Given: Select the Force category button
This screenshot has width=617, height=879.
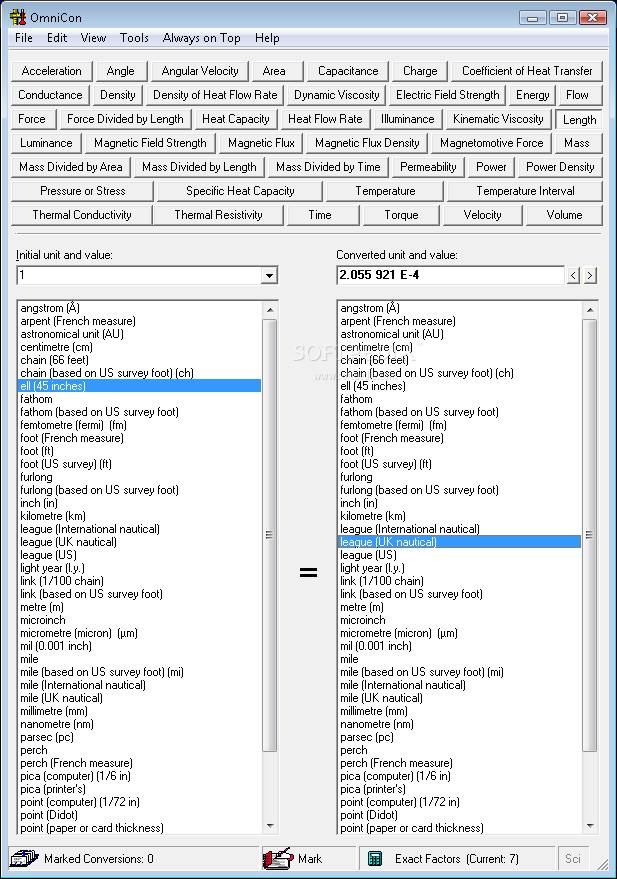Looking at the screenshot, I should tap(32, 119).
